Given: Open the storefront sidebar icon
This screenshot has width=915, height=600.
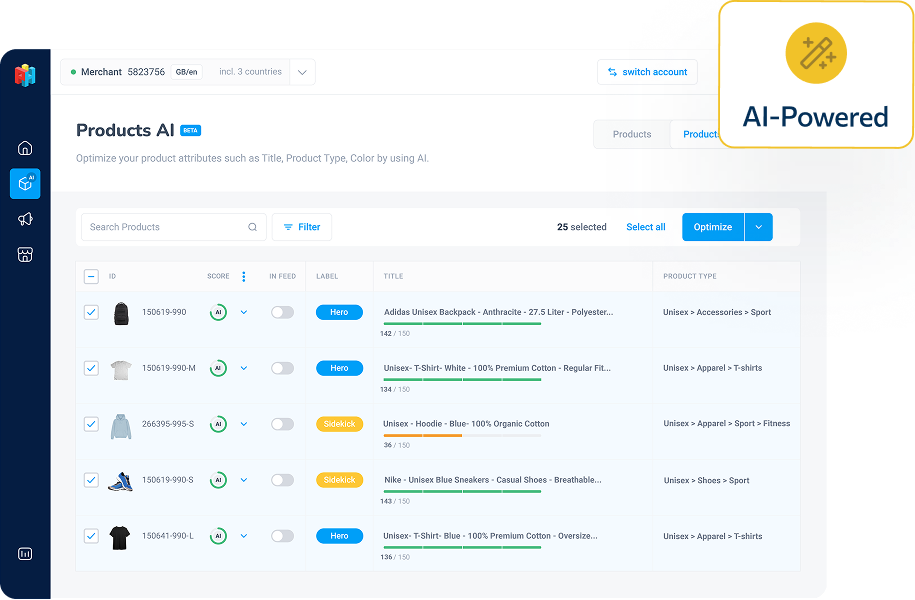Looking at the screenshot, I should pyautogui.click(x=25, y=254).
